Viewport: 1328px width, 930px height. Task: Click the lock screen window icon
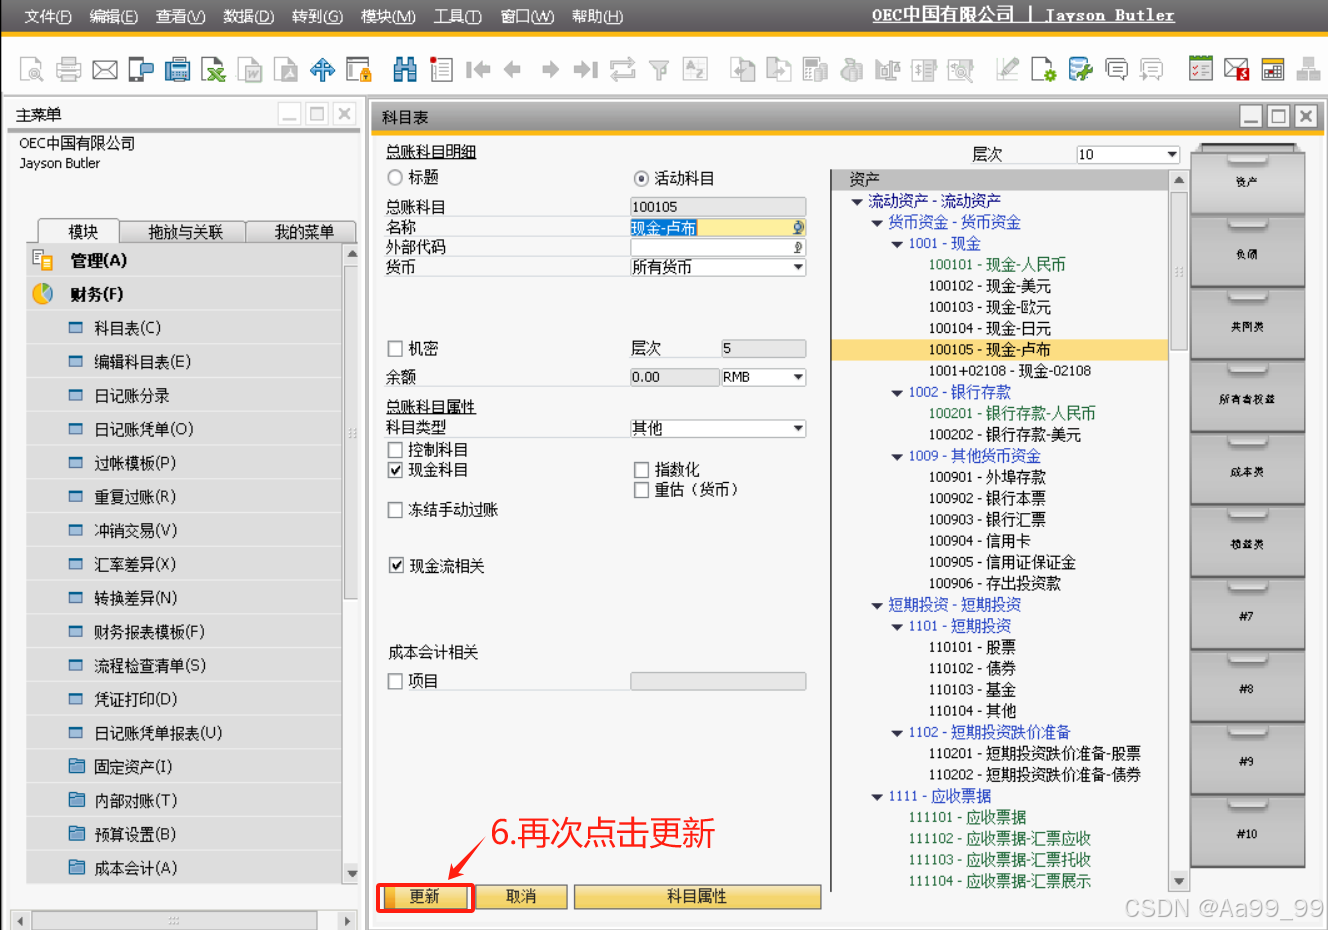[x=358, y=69]
